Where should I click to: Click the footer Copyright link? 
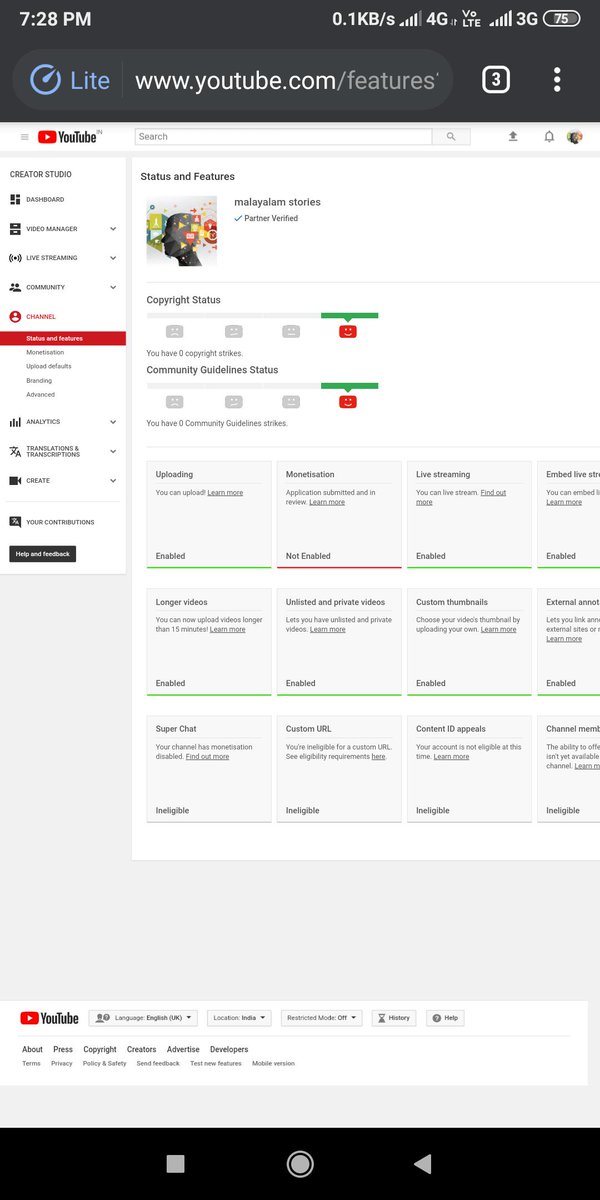coord(100,1050)
